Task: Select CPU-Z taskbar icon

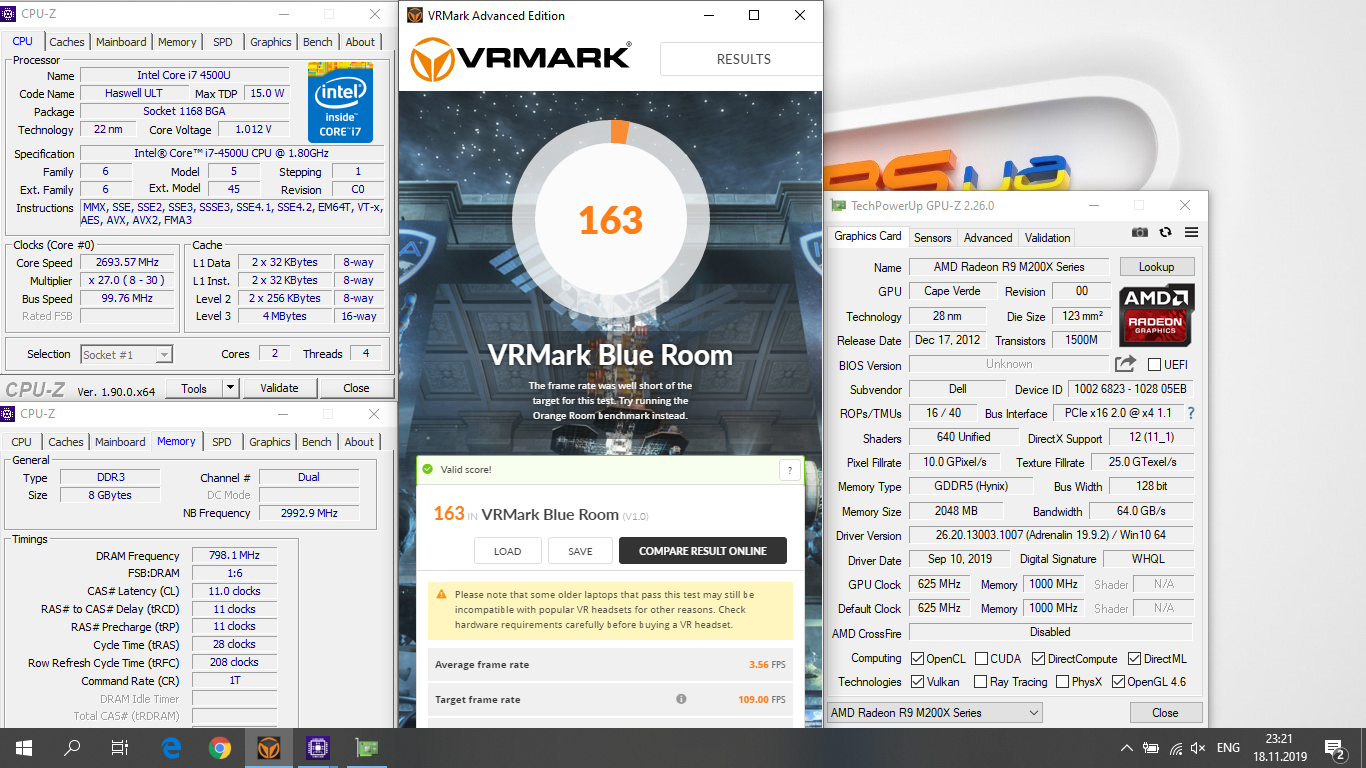Action: tap(318, 747)
